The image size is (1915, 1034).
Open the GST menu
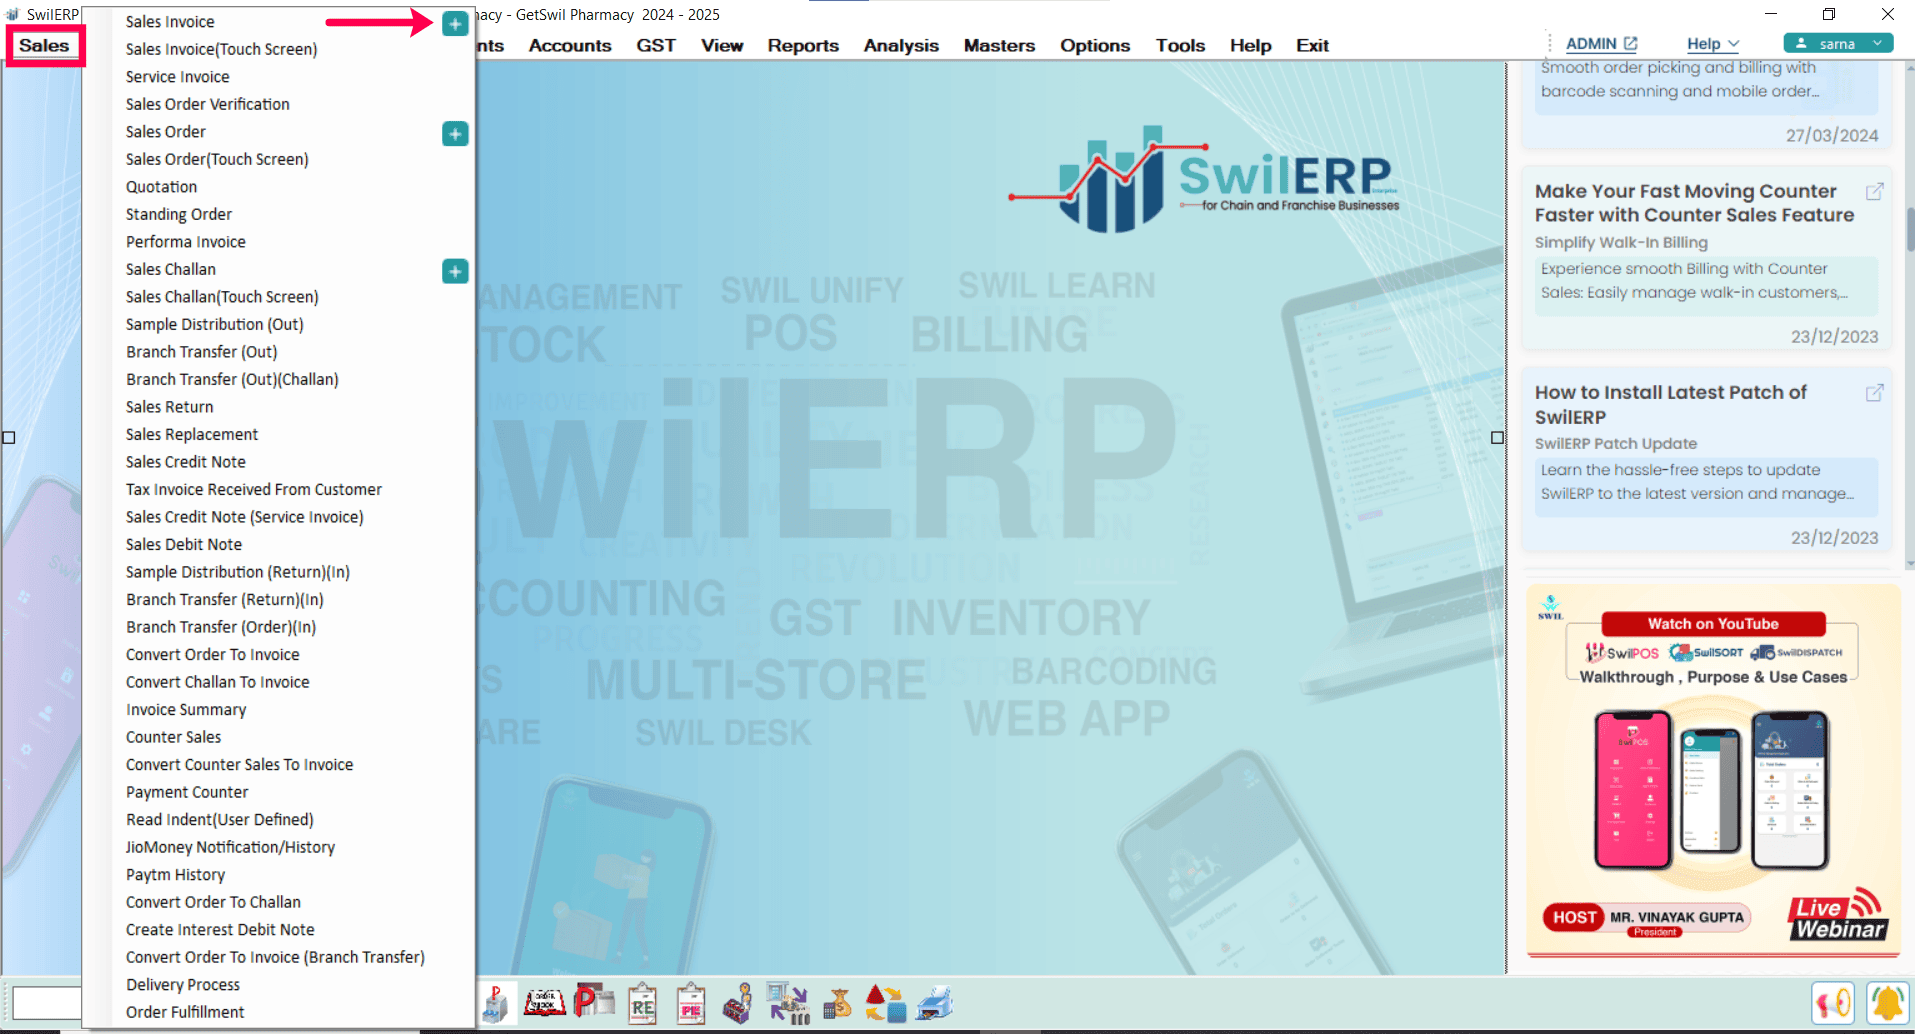pos(656,46)
